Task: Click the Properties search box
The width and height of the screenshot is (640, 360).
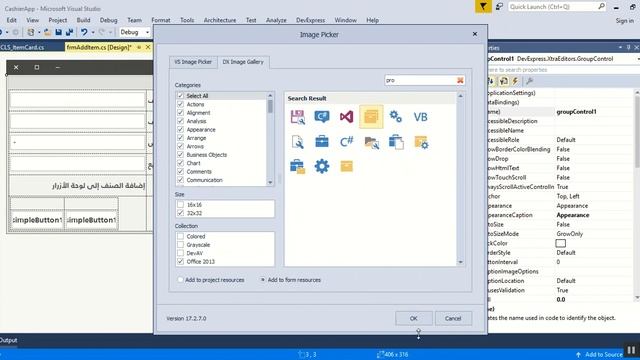Action: pyautogui.click(x=563, y=70)
